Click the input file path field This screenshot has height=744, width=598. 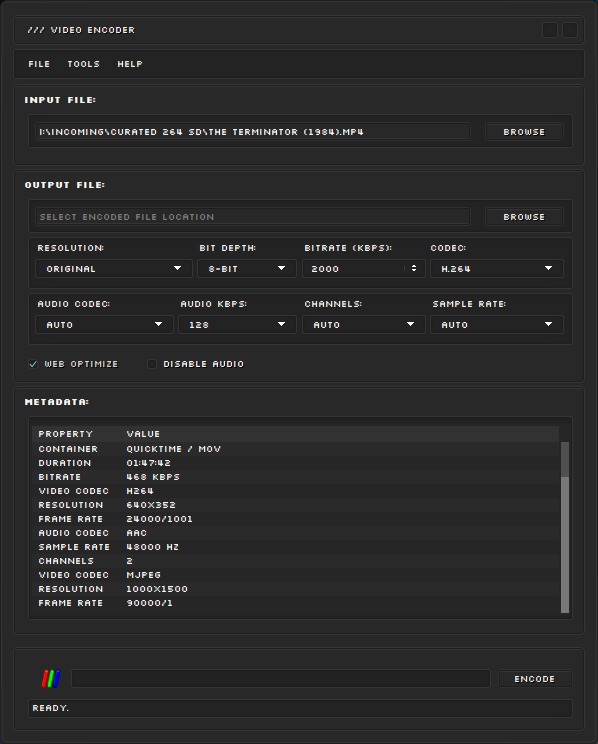tap(253, 132)
